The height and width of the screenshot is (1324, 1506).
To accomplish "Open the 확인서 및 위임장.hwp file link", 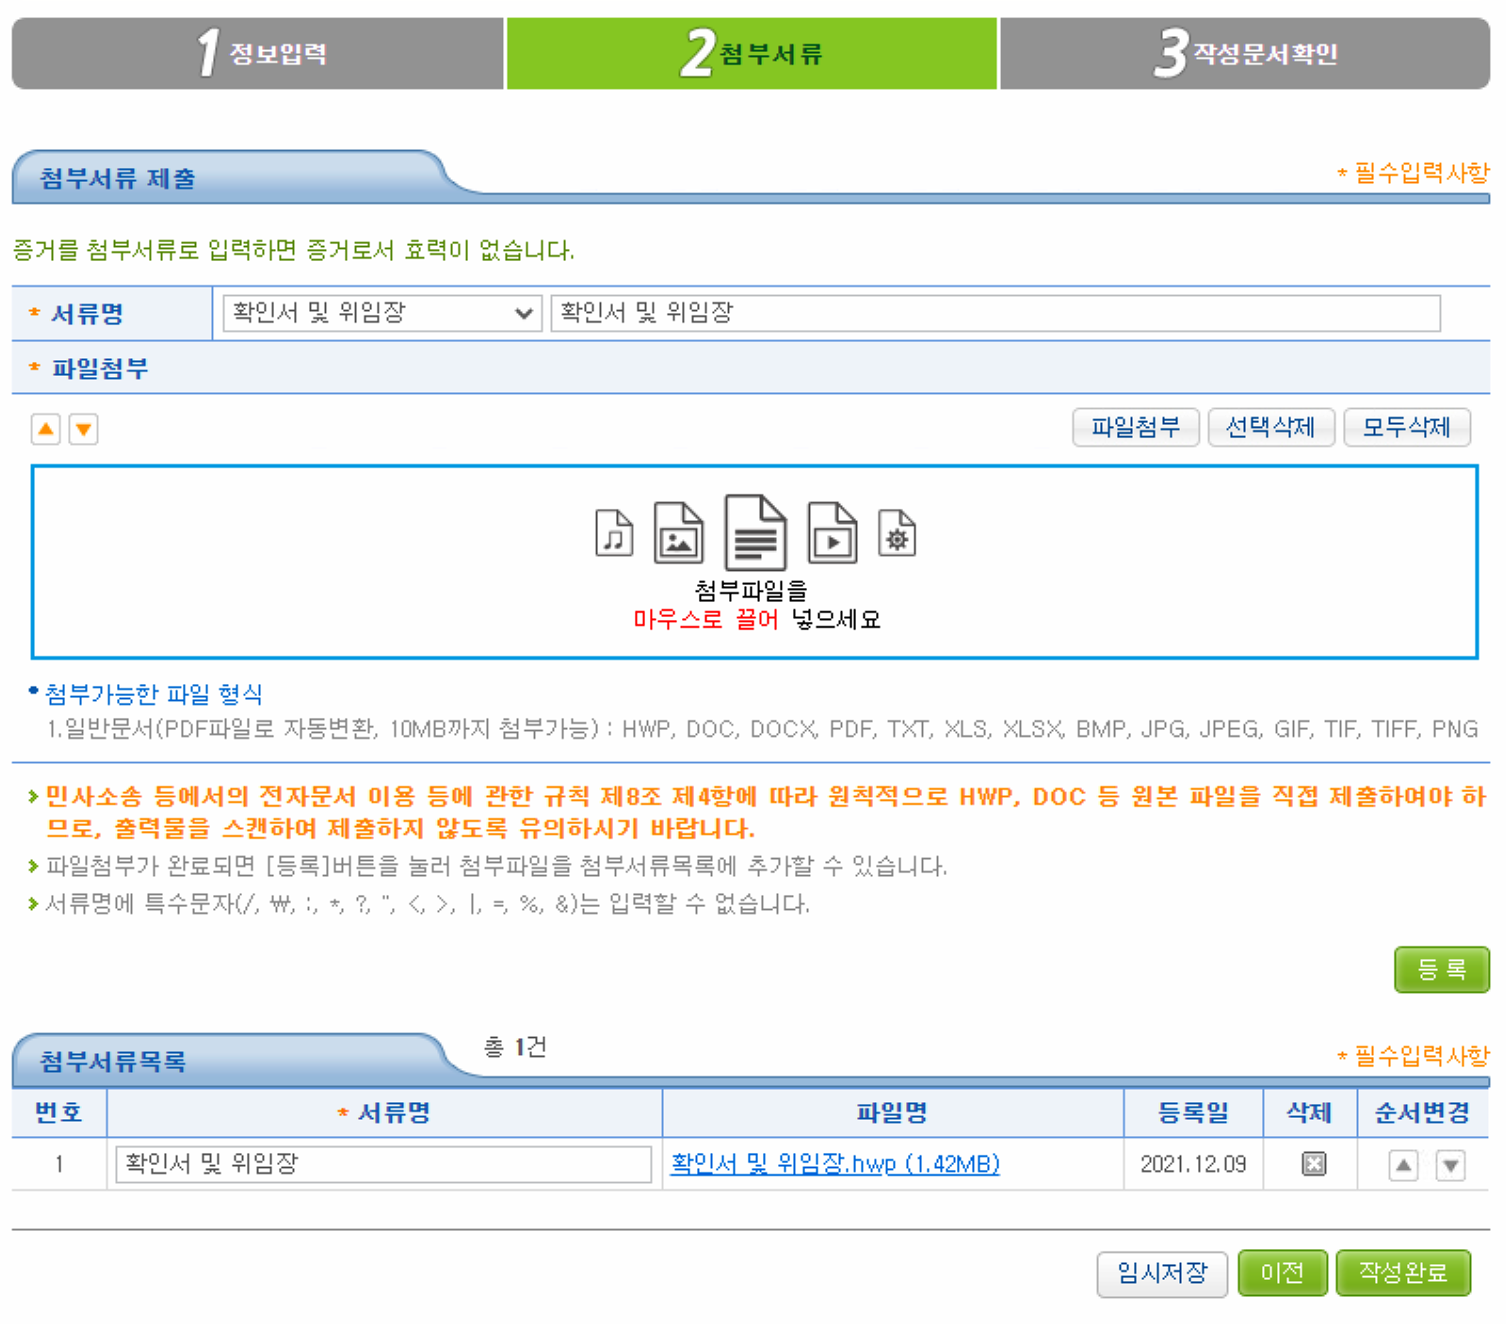I will click(x=835, y=1164).
